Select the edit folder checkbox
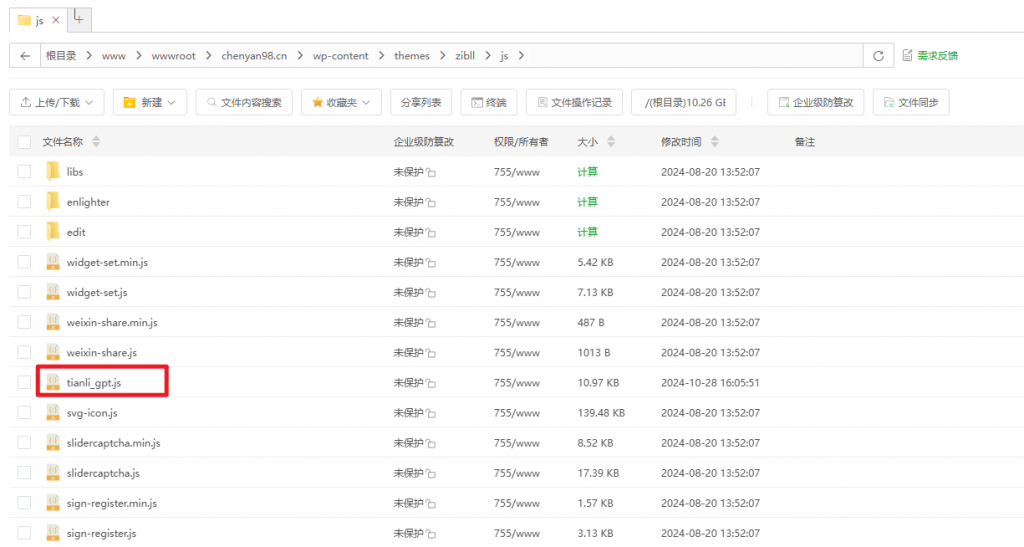This screenshot has width=1024, height=547. pyautogui.click(x=24, y=232)
